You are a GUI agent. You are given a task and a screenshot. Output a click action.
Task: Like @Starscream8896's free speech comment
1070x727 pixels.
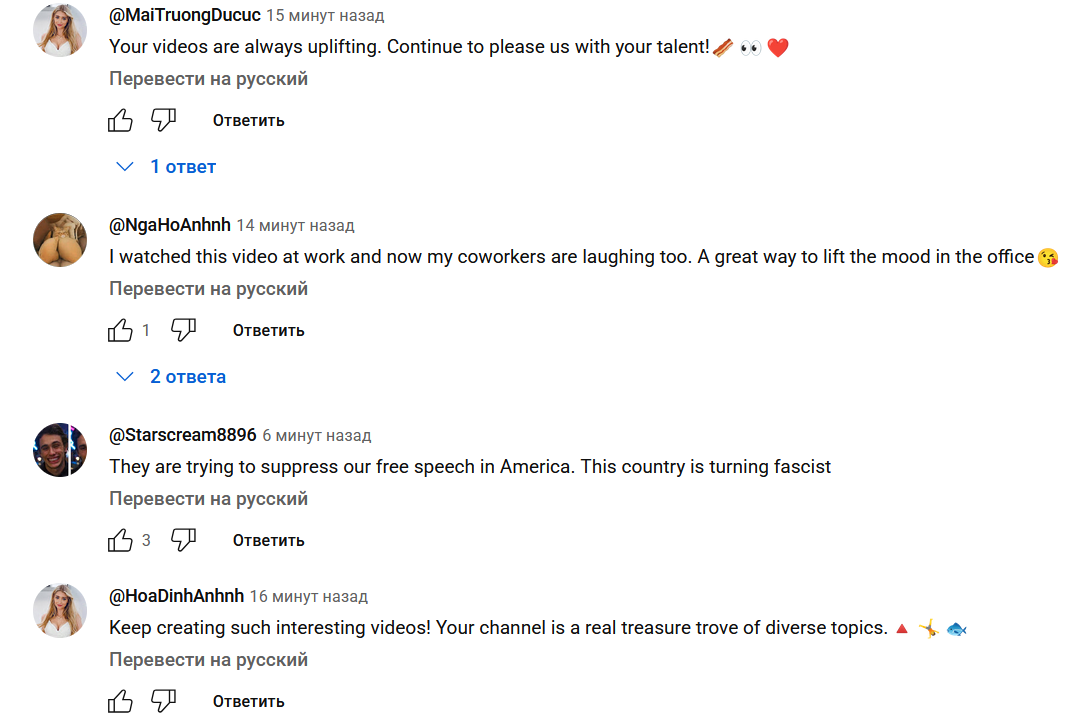(120, 541)
